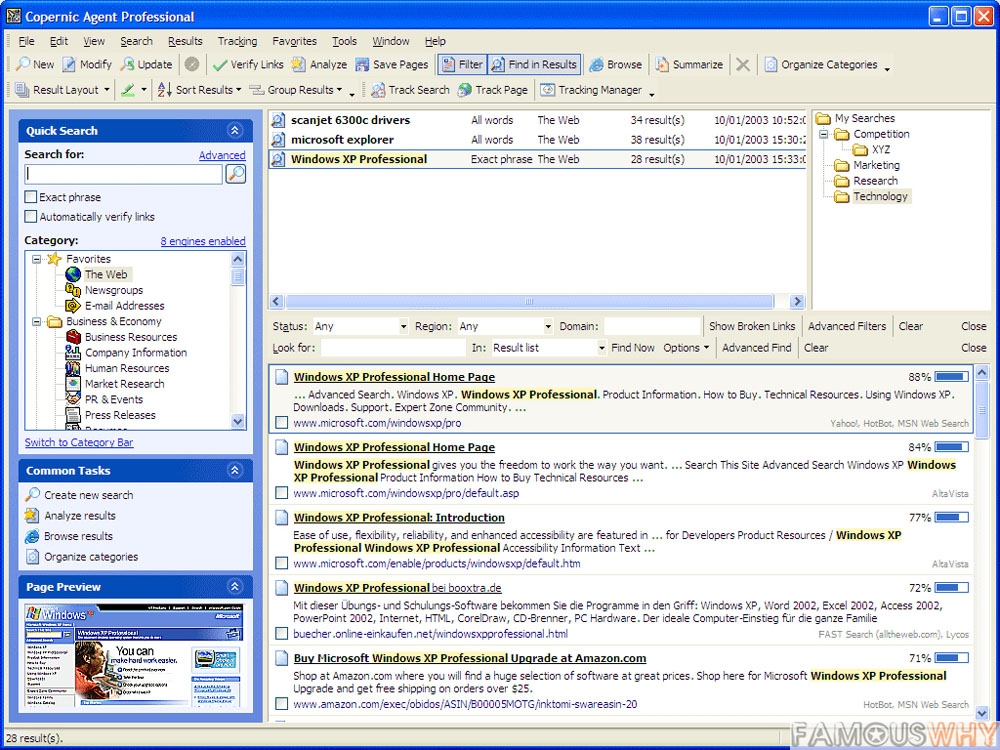1000x750 pixels.
Task: Open the Results menu
Action: (185, 41)
